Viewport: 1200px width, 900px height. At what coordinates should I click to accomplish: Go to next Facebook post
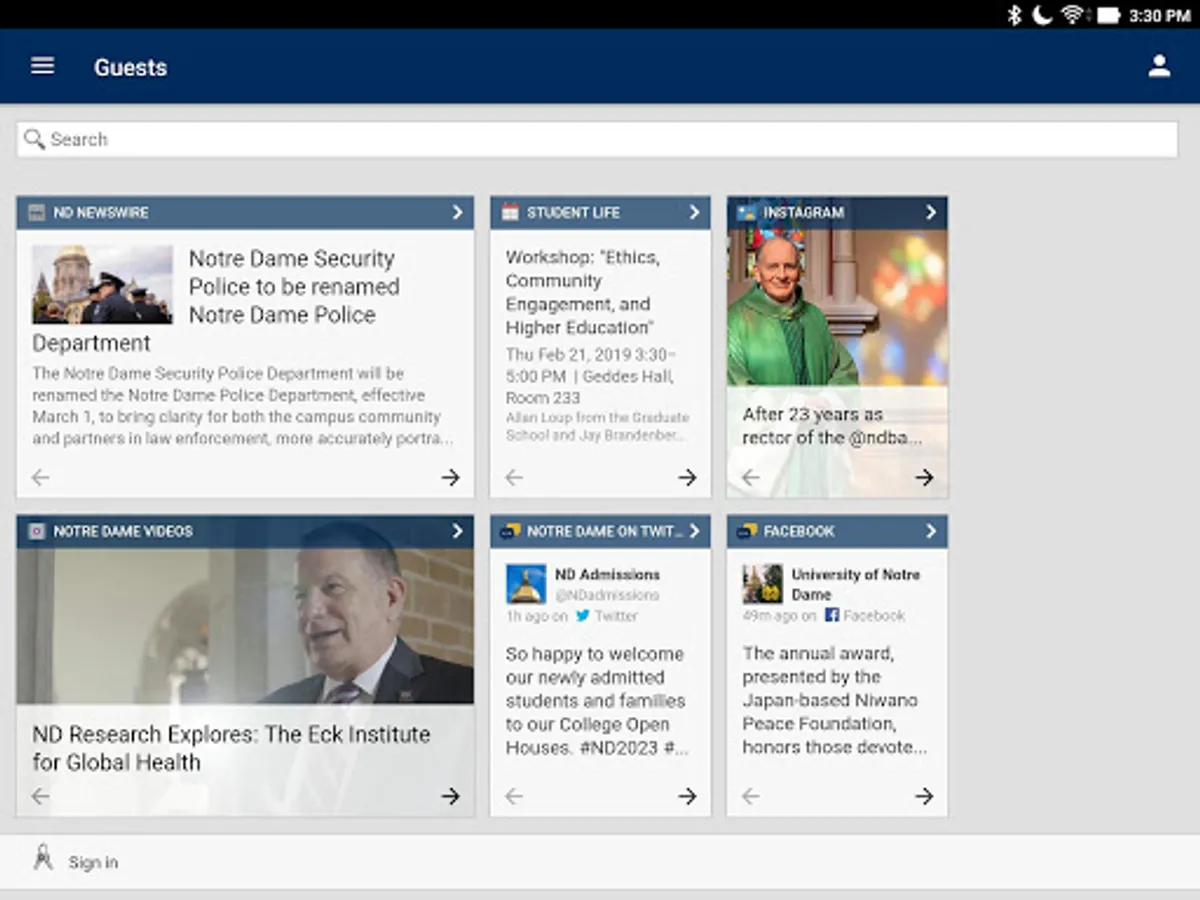pos(924,796)
